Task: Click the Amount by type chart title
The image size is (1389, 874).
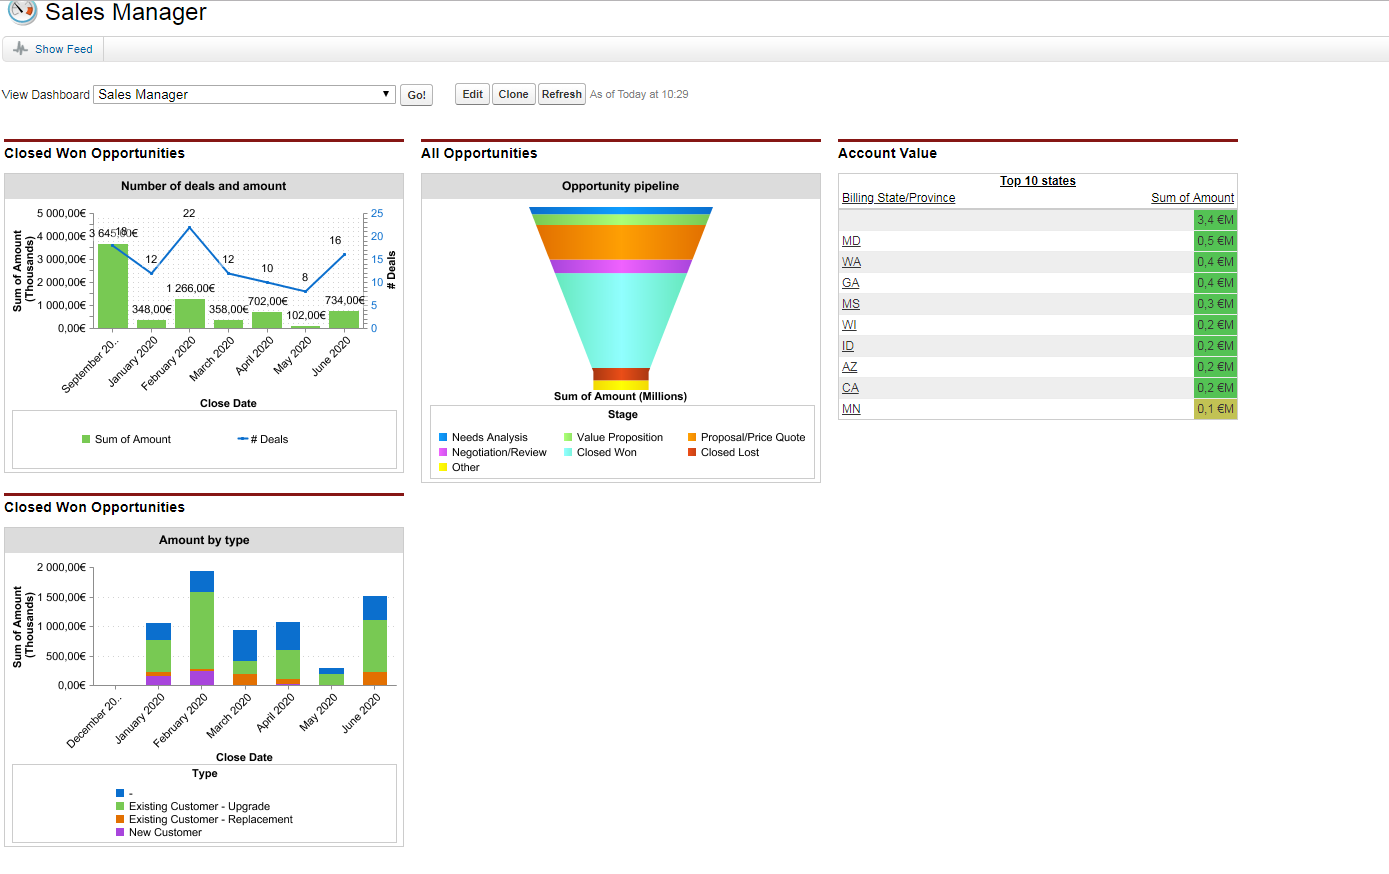Action: 204,540
